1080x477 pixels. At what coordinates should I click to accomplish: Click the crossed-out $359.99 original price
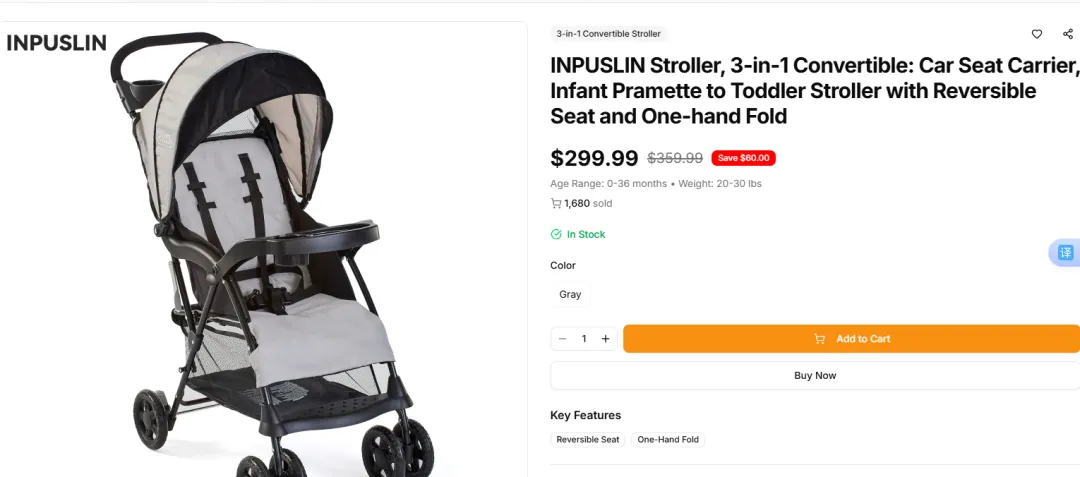coord(675,158)
